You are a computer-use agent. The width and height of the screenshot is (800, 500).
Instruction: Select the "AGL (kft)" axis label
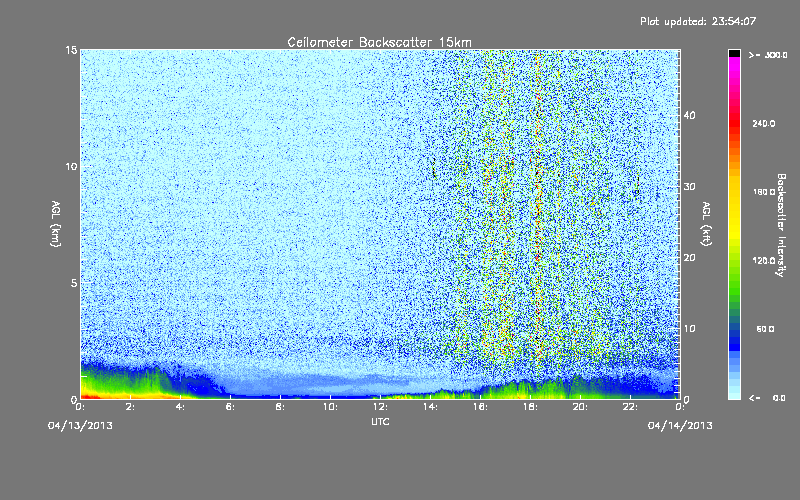706,224
